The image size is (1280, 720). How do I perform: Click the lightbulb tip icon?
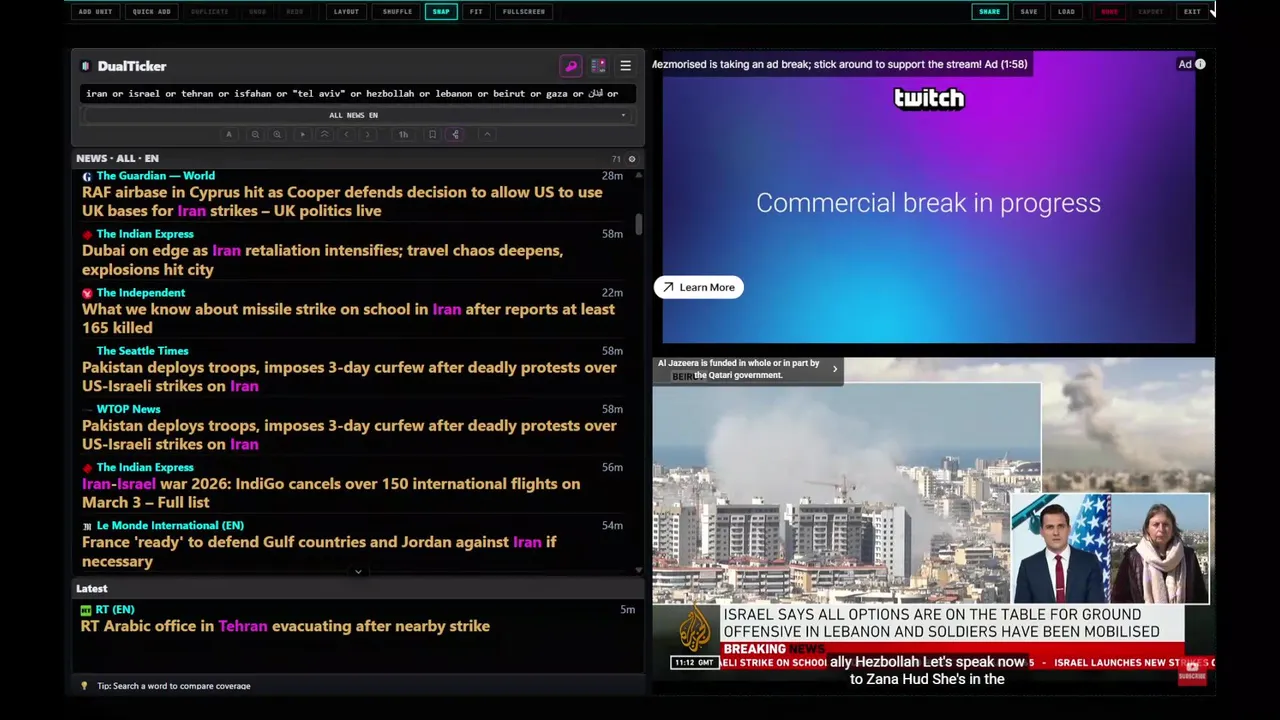coord(84,686)
